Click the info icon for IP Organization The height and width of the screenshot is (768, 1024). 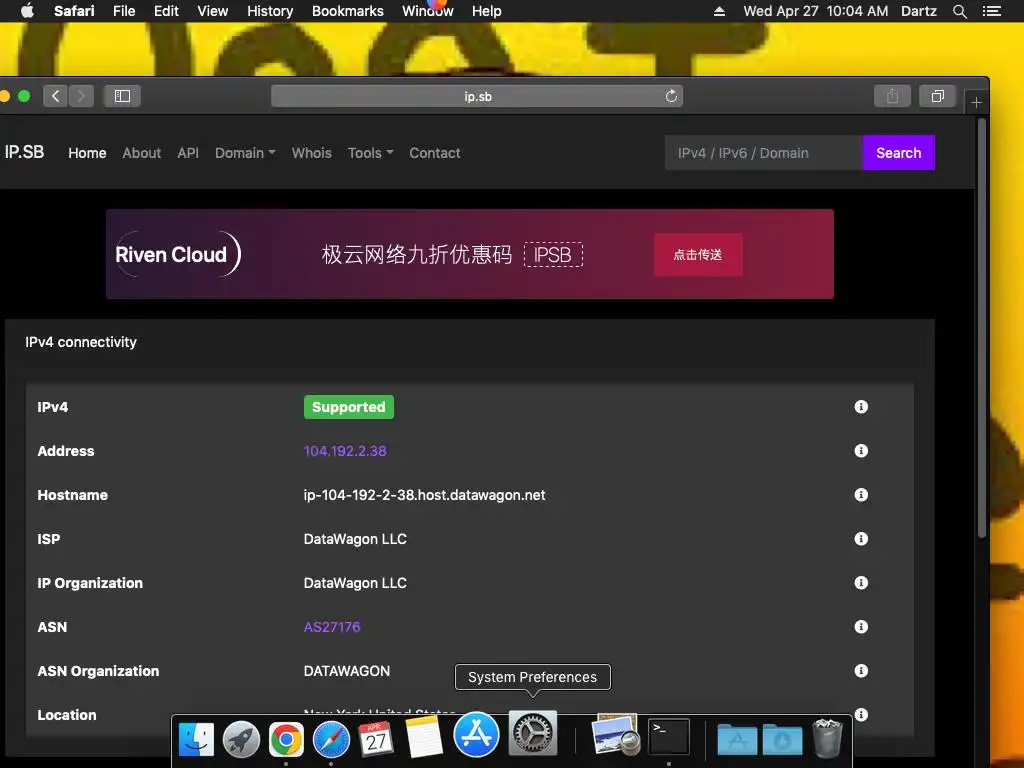(861, 583)
